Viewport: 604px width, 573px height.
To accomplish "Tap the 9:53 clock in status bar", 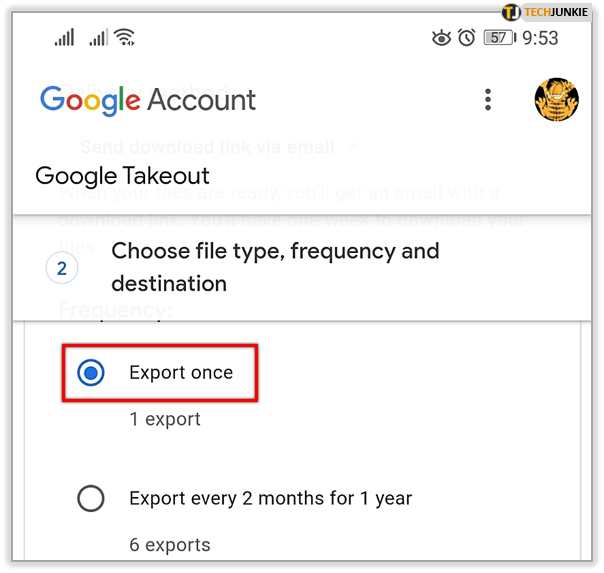I will 541,38.
